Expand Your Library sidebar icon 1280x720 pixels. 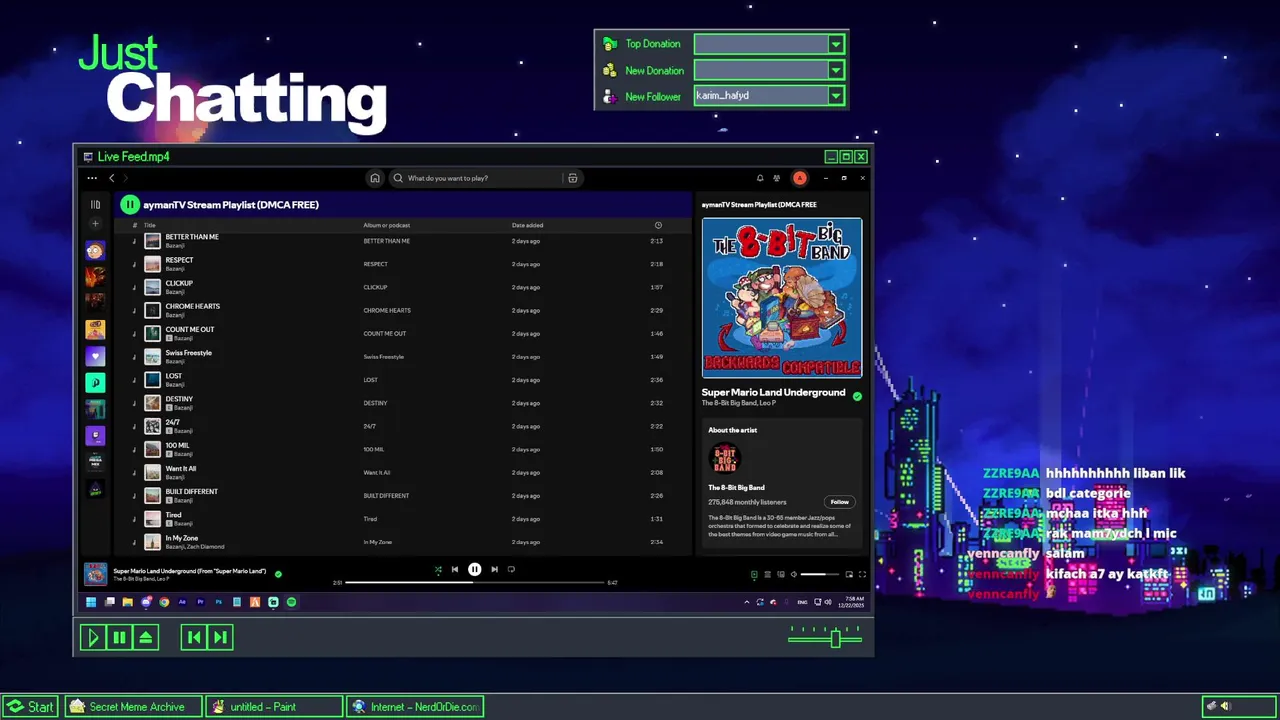click(x=95, y=204)
